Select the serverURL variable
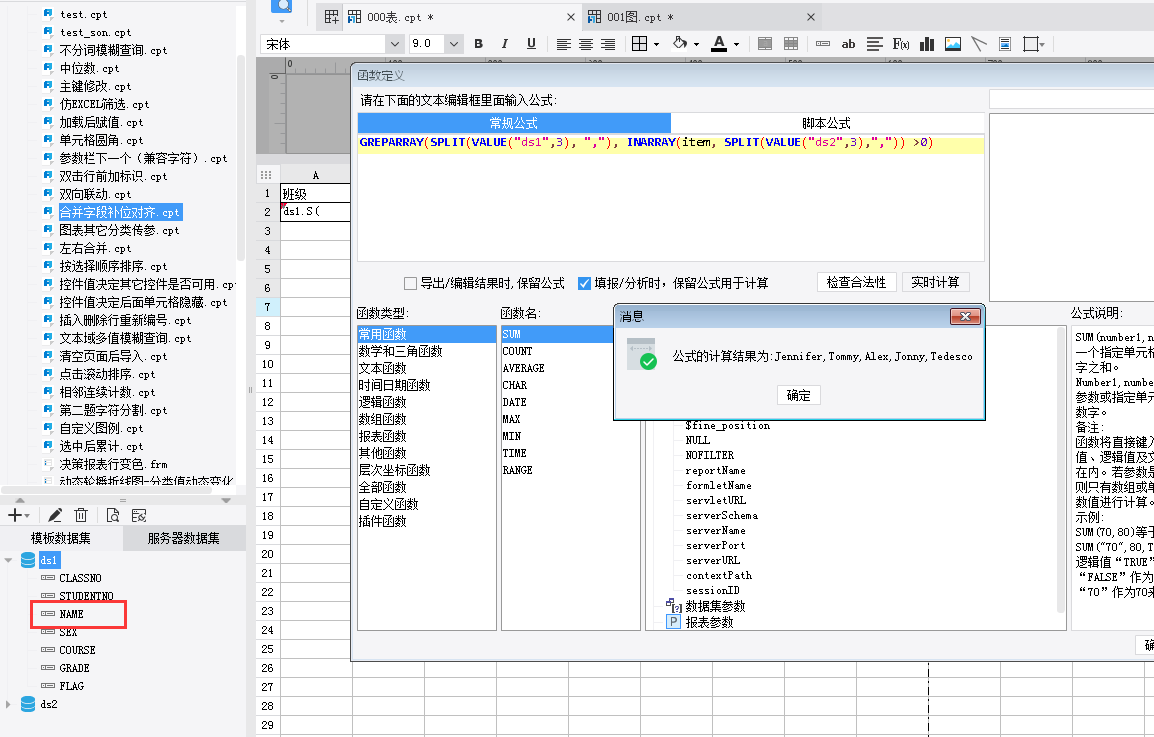 coord(712,560)
